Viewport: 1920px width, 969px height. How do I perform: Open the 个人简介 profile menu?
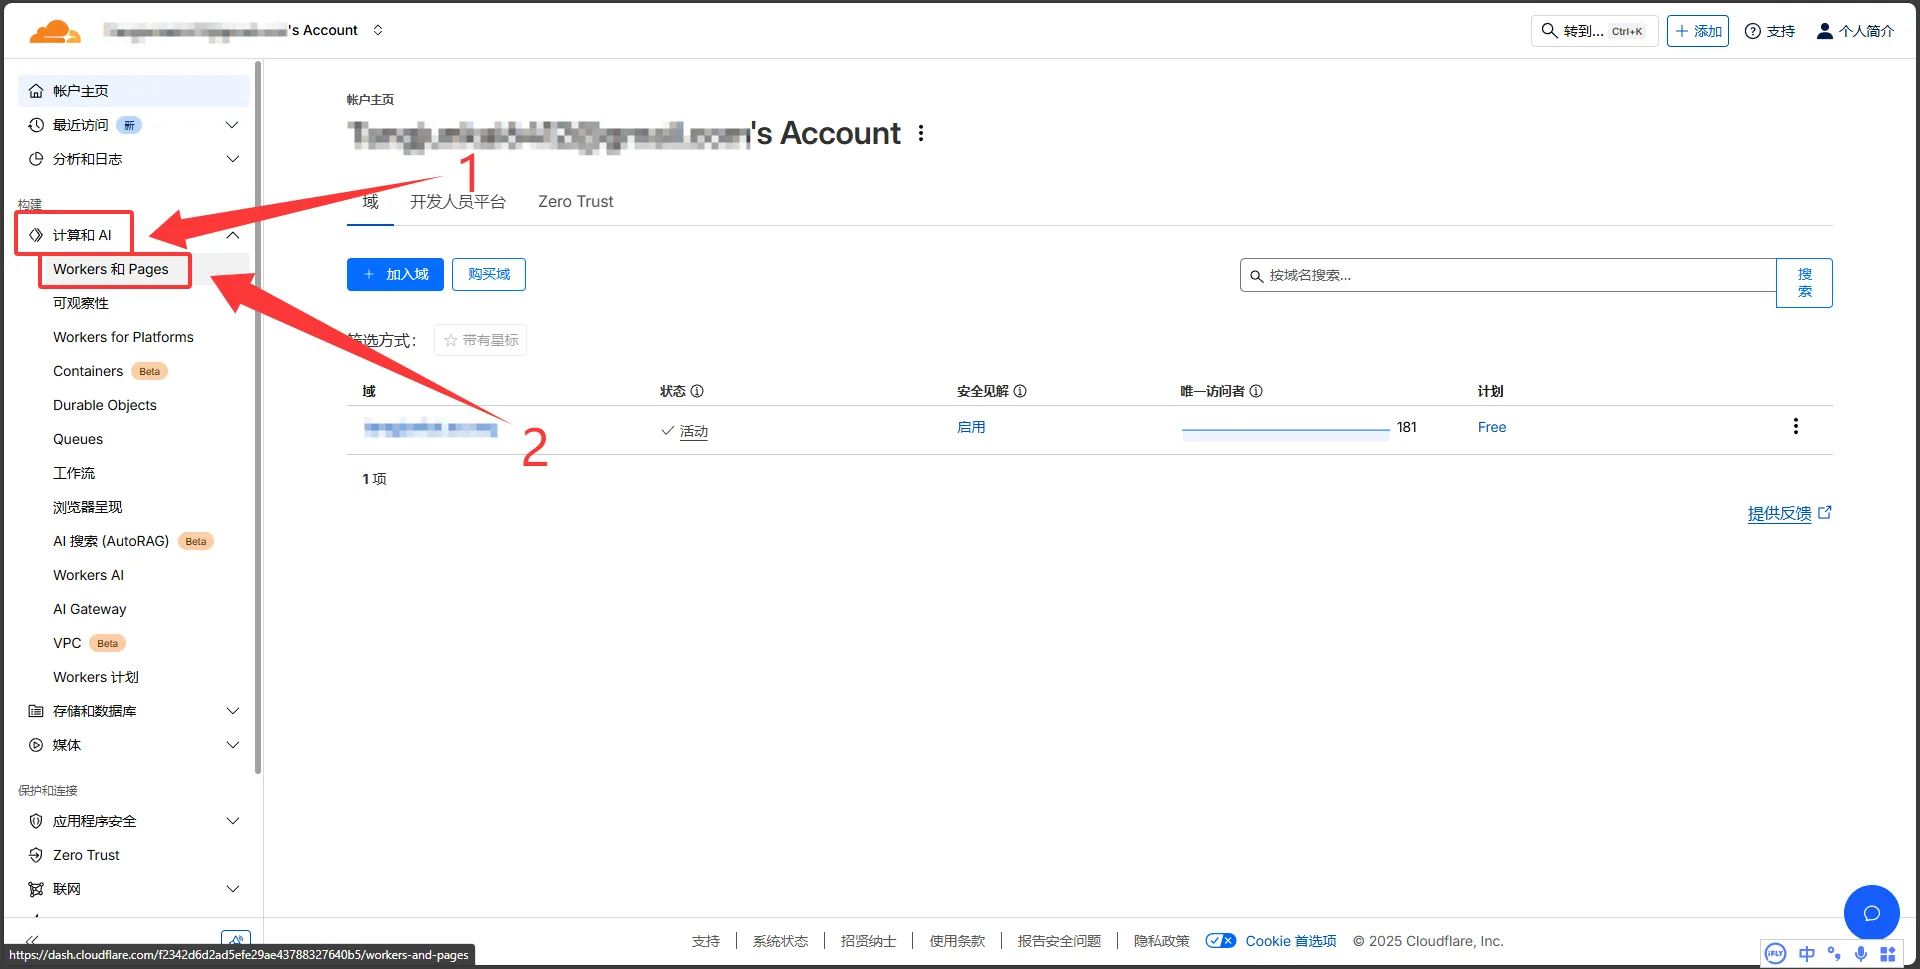coord(1855,31)
